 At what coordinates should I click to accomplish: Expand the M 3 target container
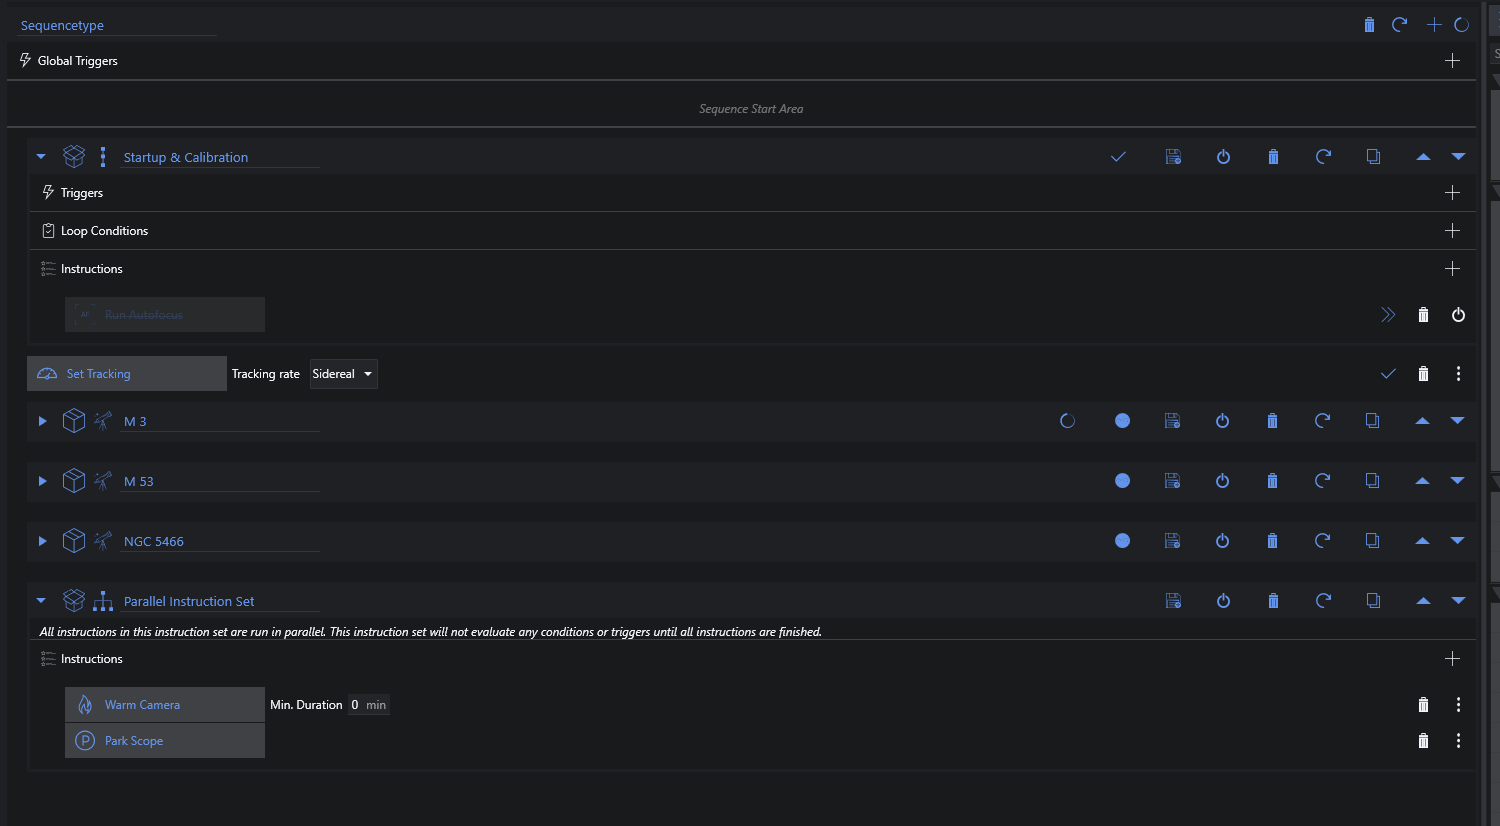pos(42,421)
